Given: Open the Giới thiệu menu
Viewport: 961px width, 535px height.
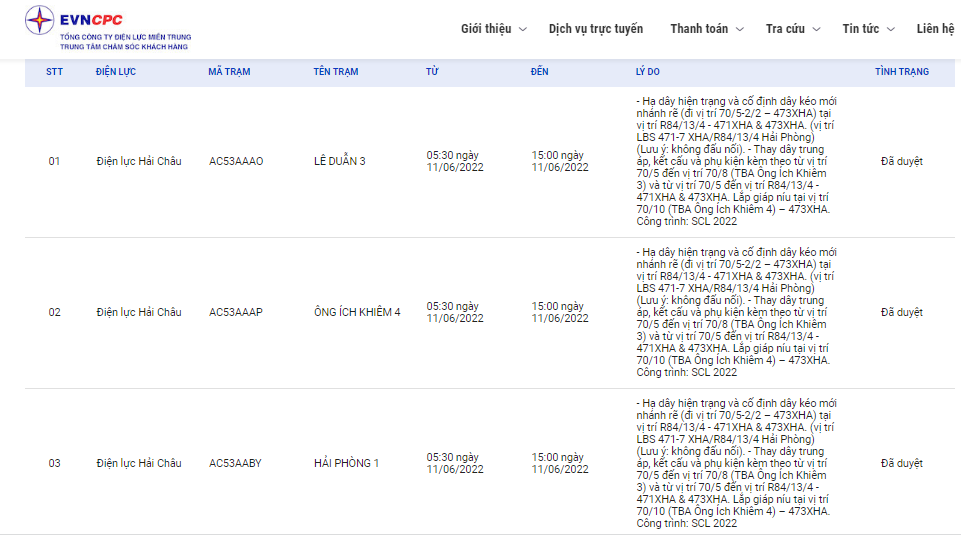Looking at the screenshot, I should coord(486,29).
